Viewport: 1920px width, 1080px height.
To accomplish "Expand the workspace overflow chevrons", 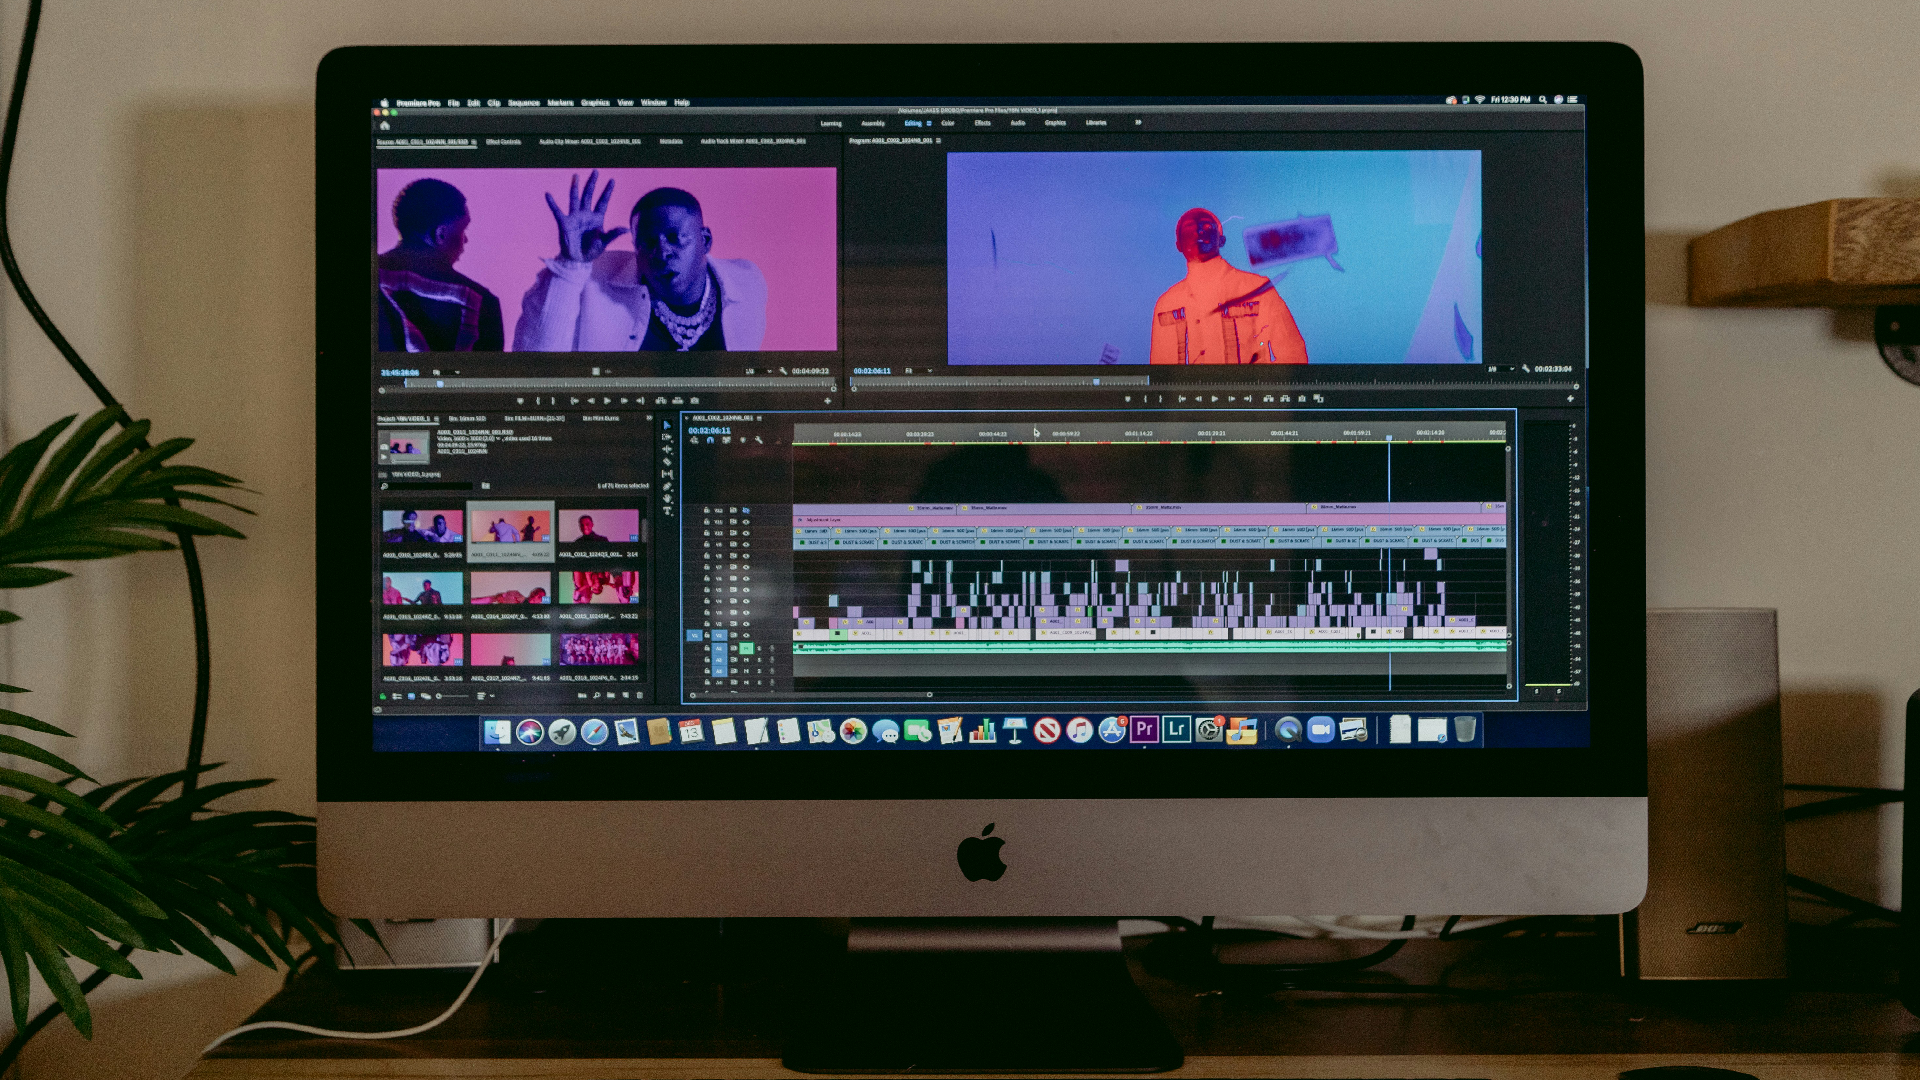I will coord(1138,123).
